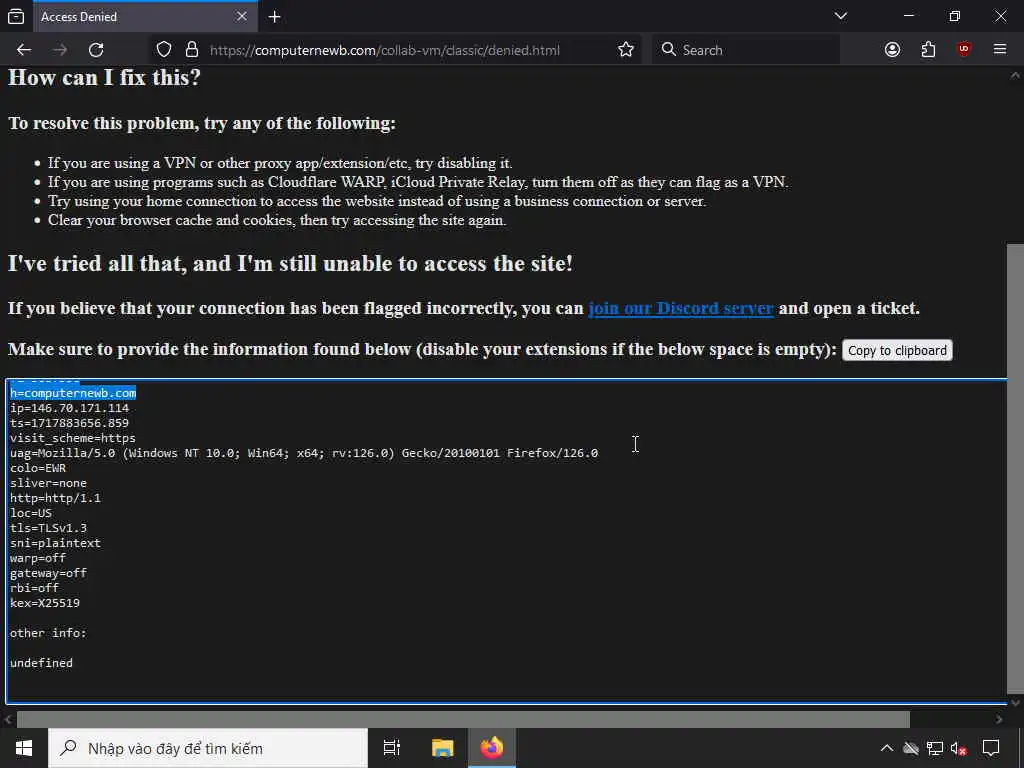Click the scroll up arrow of page scrollbar
Image resolution: width=1024 pixels, height=768 pixels.
1016,76
